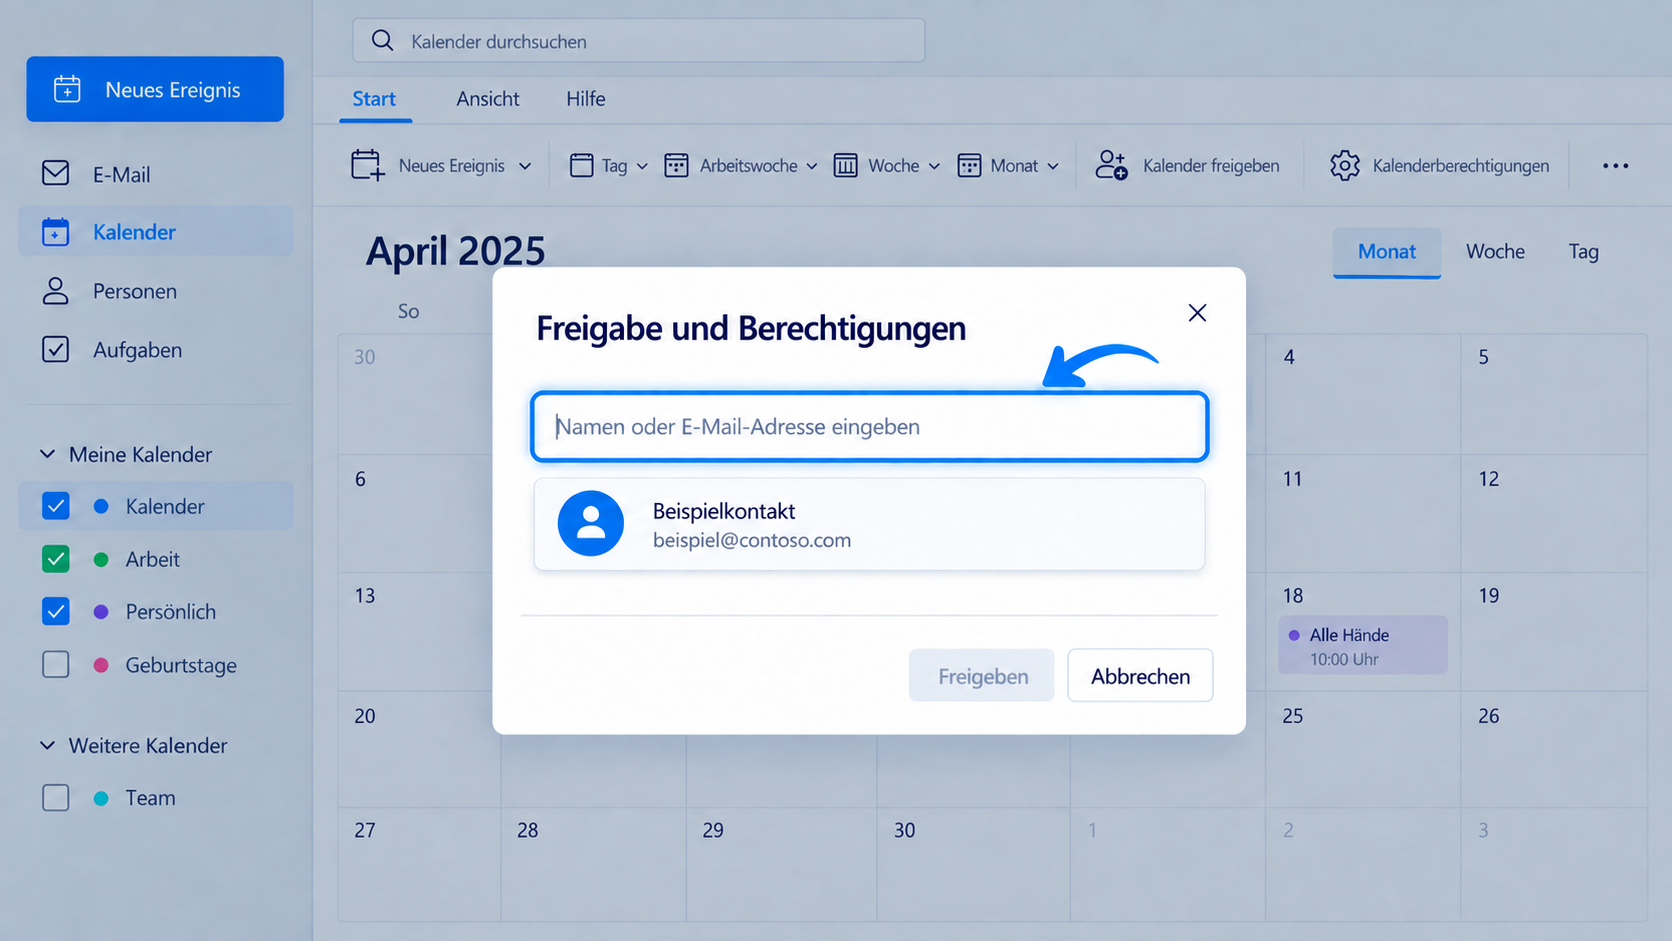Image resolution: width=1672 pixels, height=941 pixels.
Task: Click the Kalender durchsuchen search field
Action: coord(639,41)
